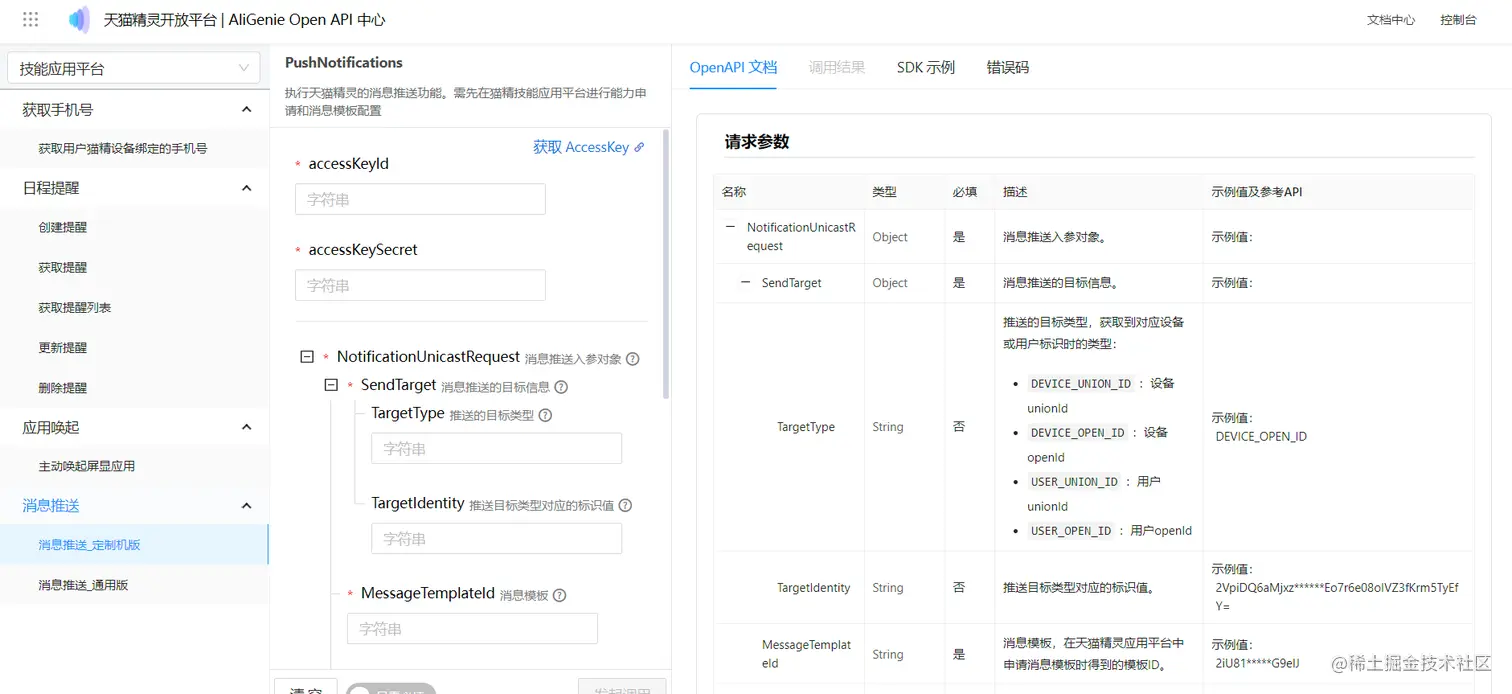Screen dimensions: 1512x694
Task: Focus the TargetIdentity input field
Action: 496,538
